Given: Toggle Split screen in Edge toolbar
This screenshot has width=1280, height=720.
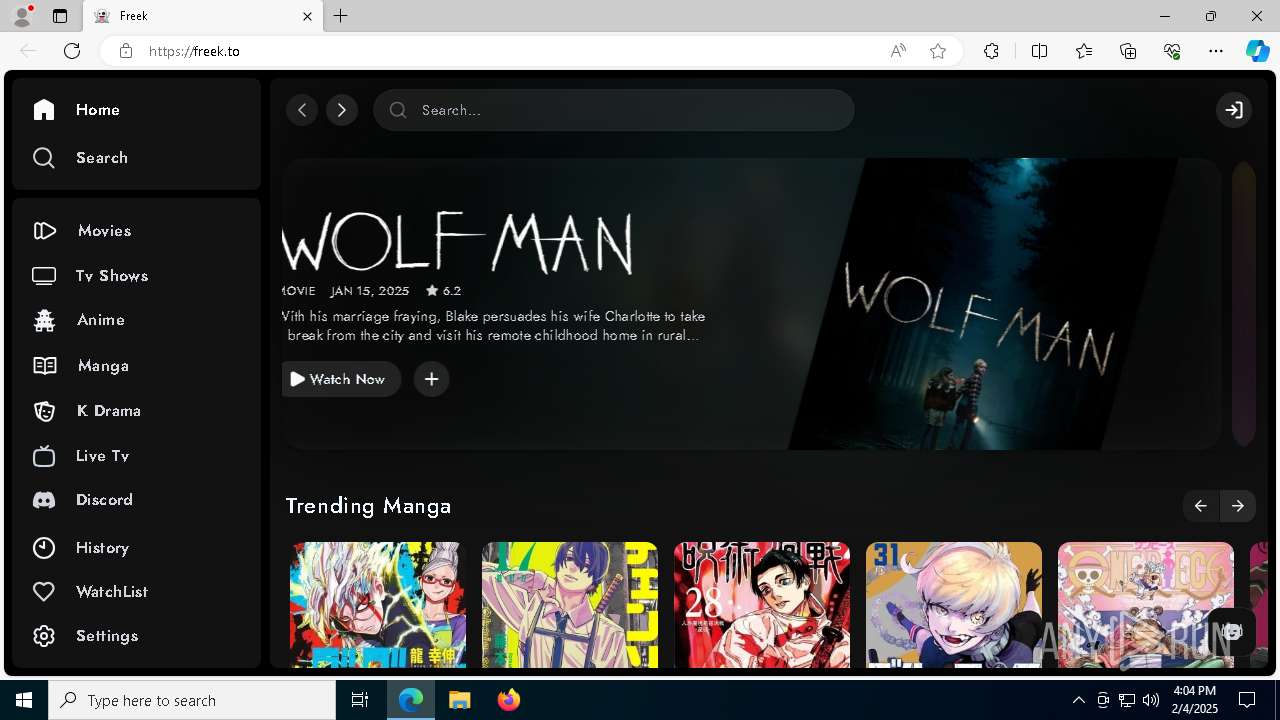Looking at the screenshot, I should 1040,51.
